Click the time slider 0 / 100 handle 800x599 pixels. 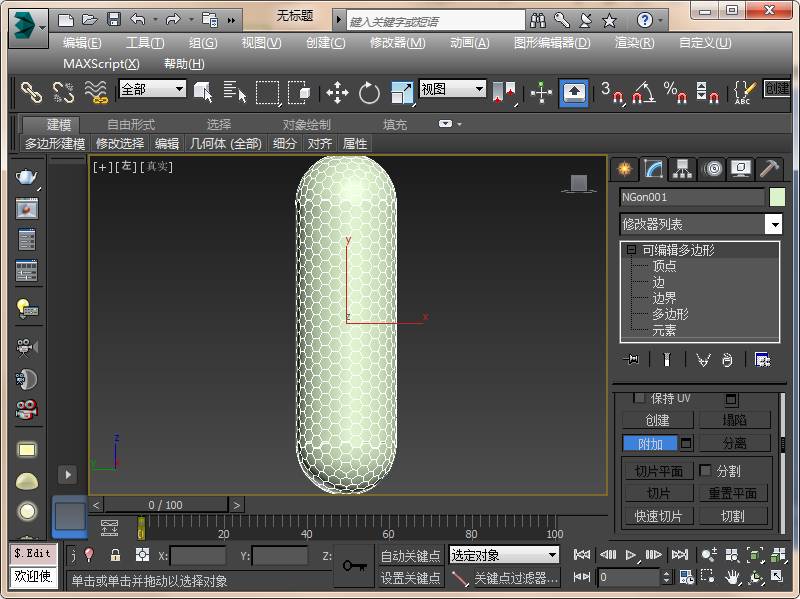click(166, 505)
